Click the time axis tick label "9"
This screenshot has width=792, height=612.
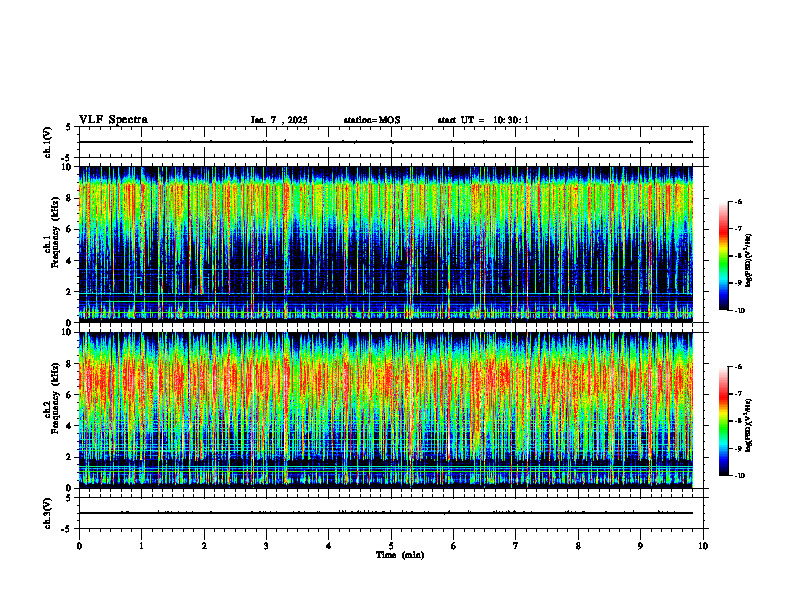point(640,546)
